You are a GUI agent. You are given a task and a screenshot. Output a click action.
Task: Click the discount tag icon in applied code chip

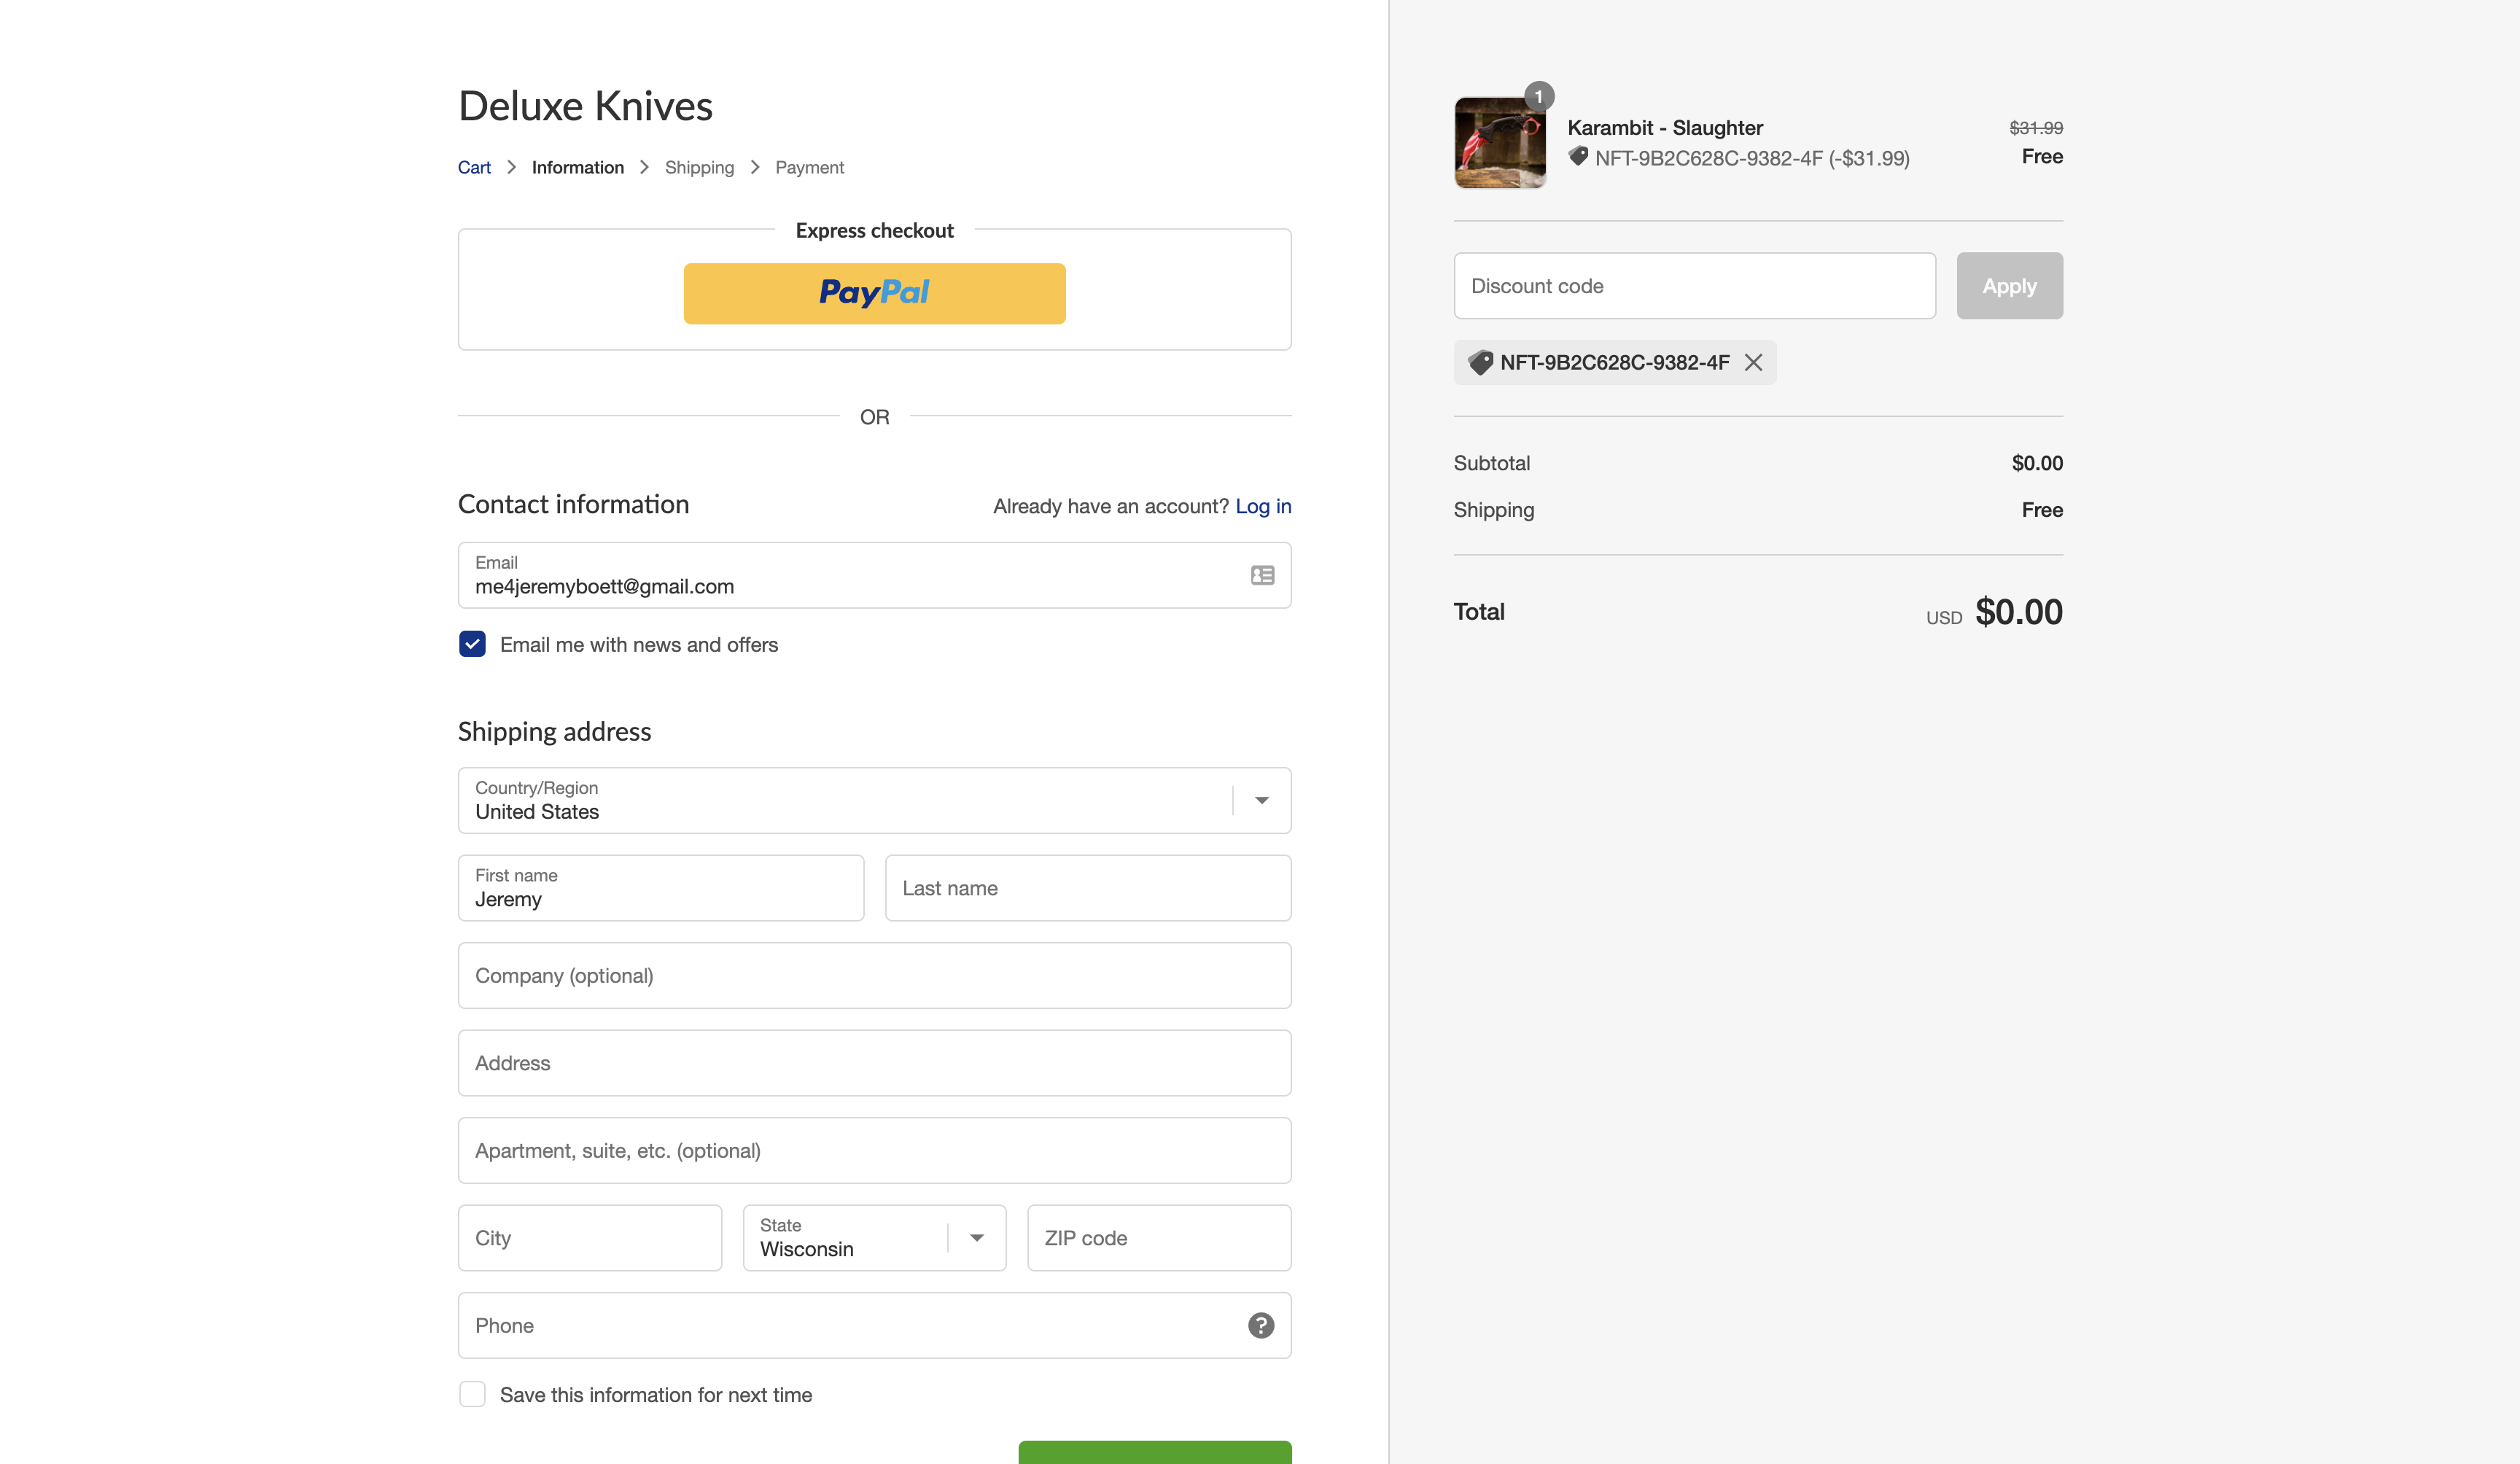pos(1480,362)
